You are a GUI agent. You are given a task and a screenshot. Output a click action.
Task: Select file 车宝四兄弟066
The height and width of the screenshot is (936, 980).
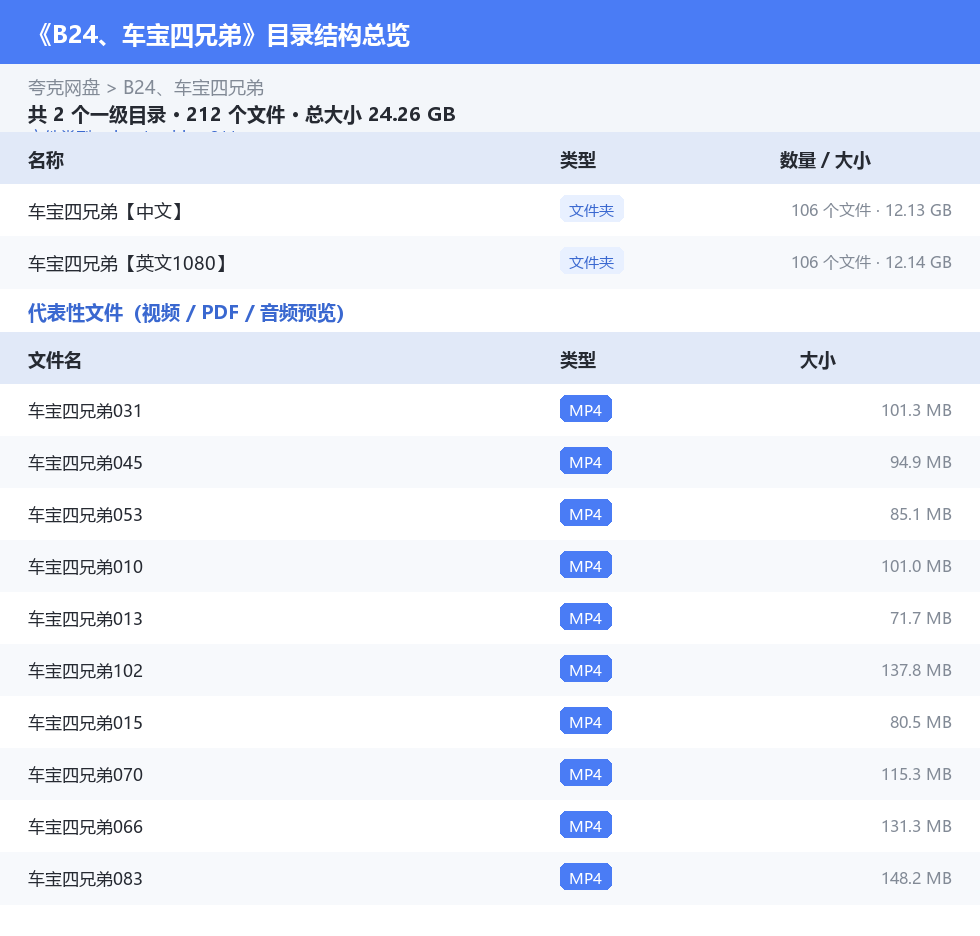(85, 826)
